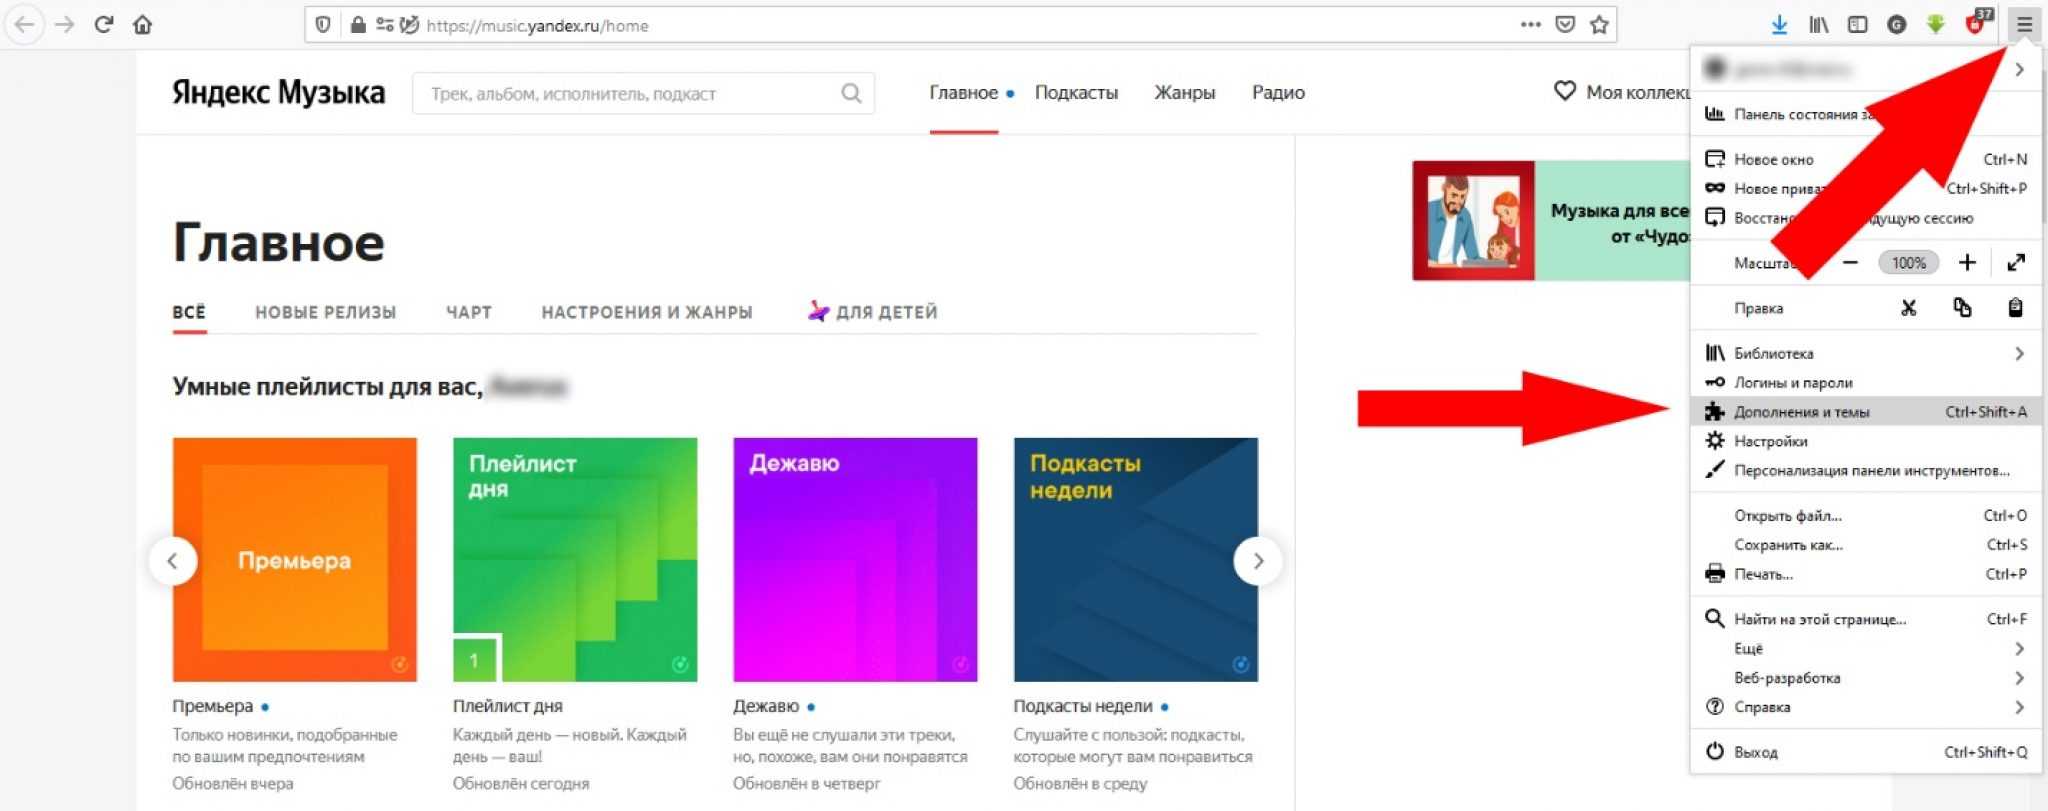Click the copy icon in Правка row
The height and width of the screenshot is (811, 2048).
1962,308
